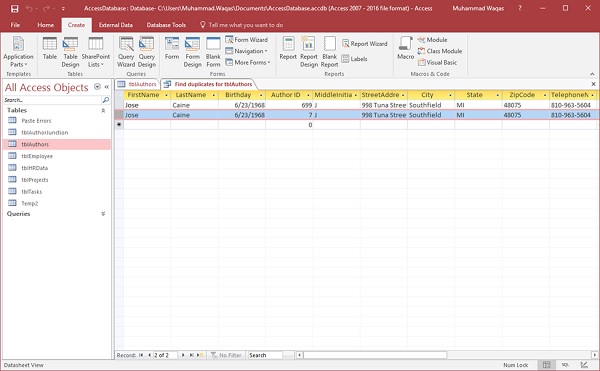Open the Visual Basic editor
The image size is (600, 371).
point(437,62)
